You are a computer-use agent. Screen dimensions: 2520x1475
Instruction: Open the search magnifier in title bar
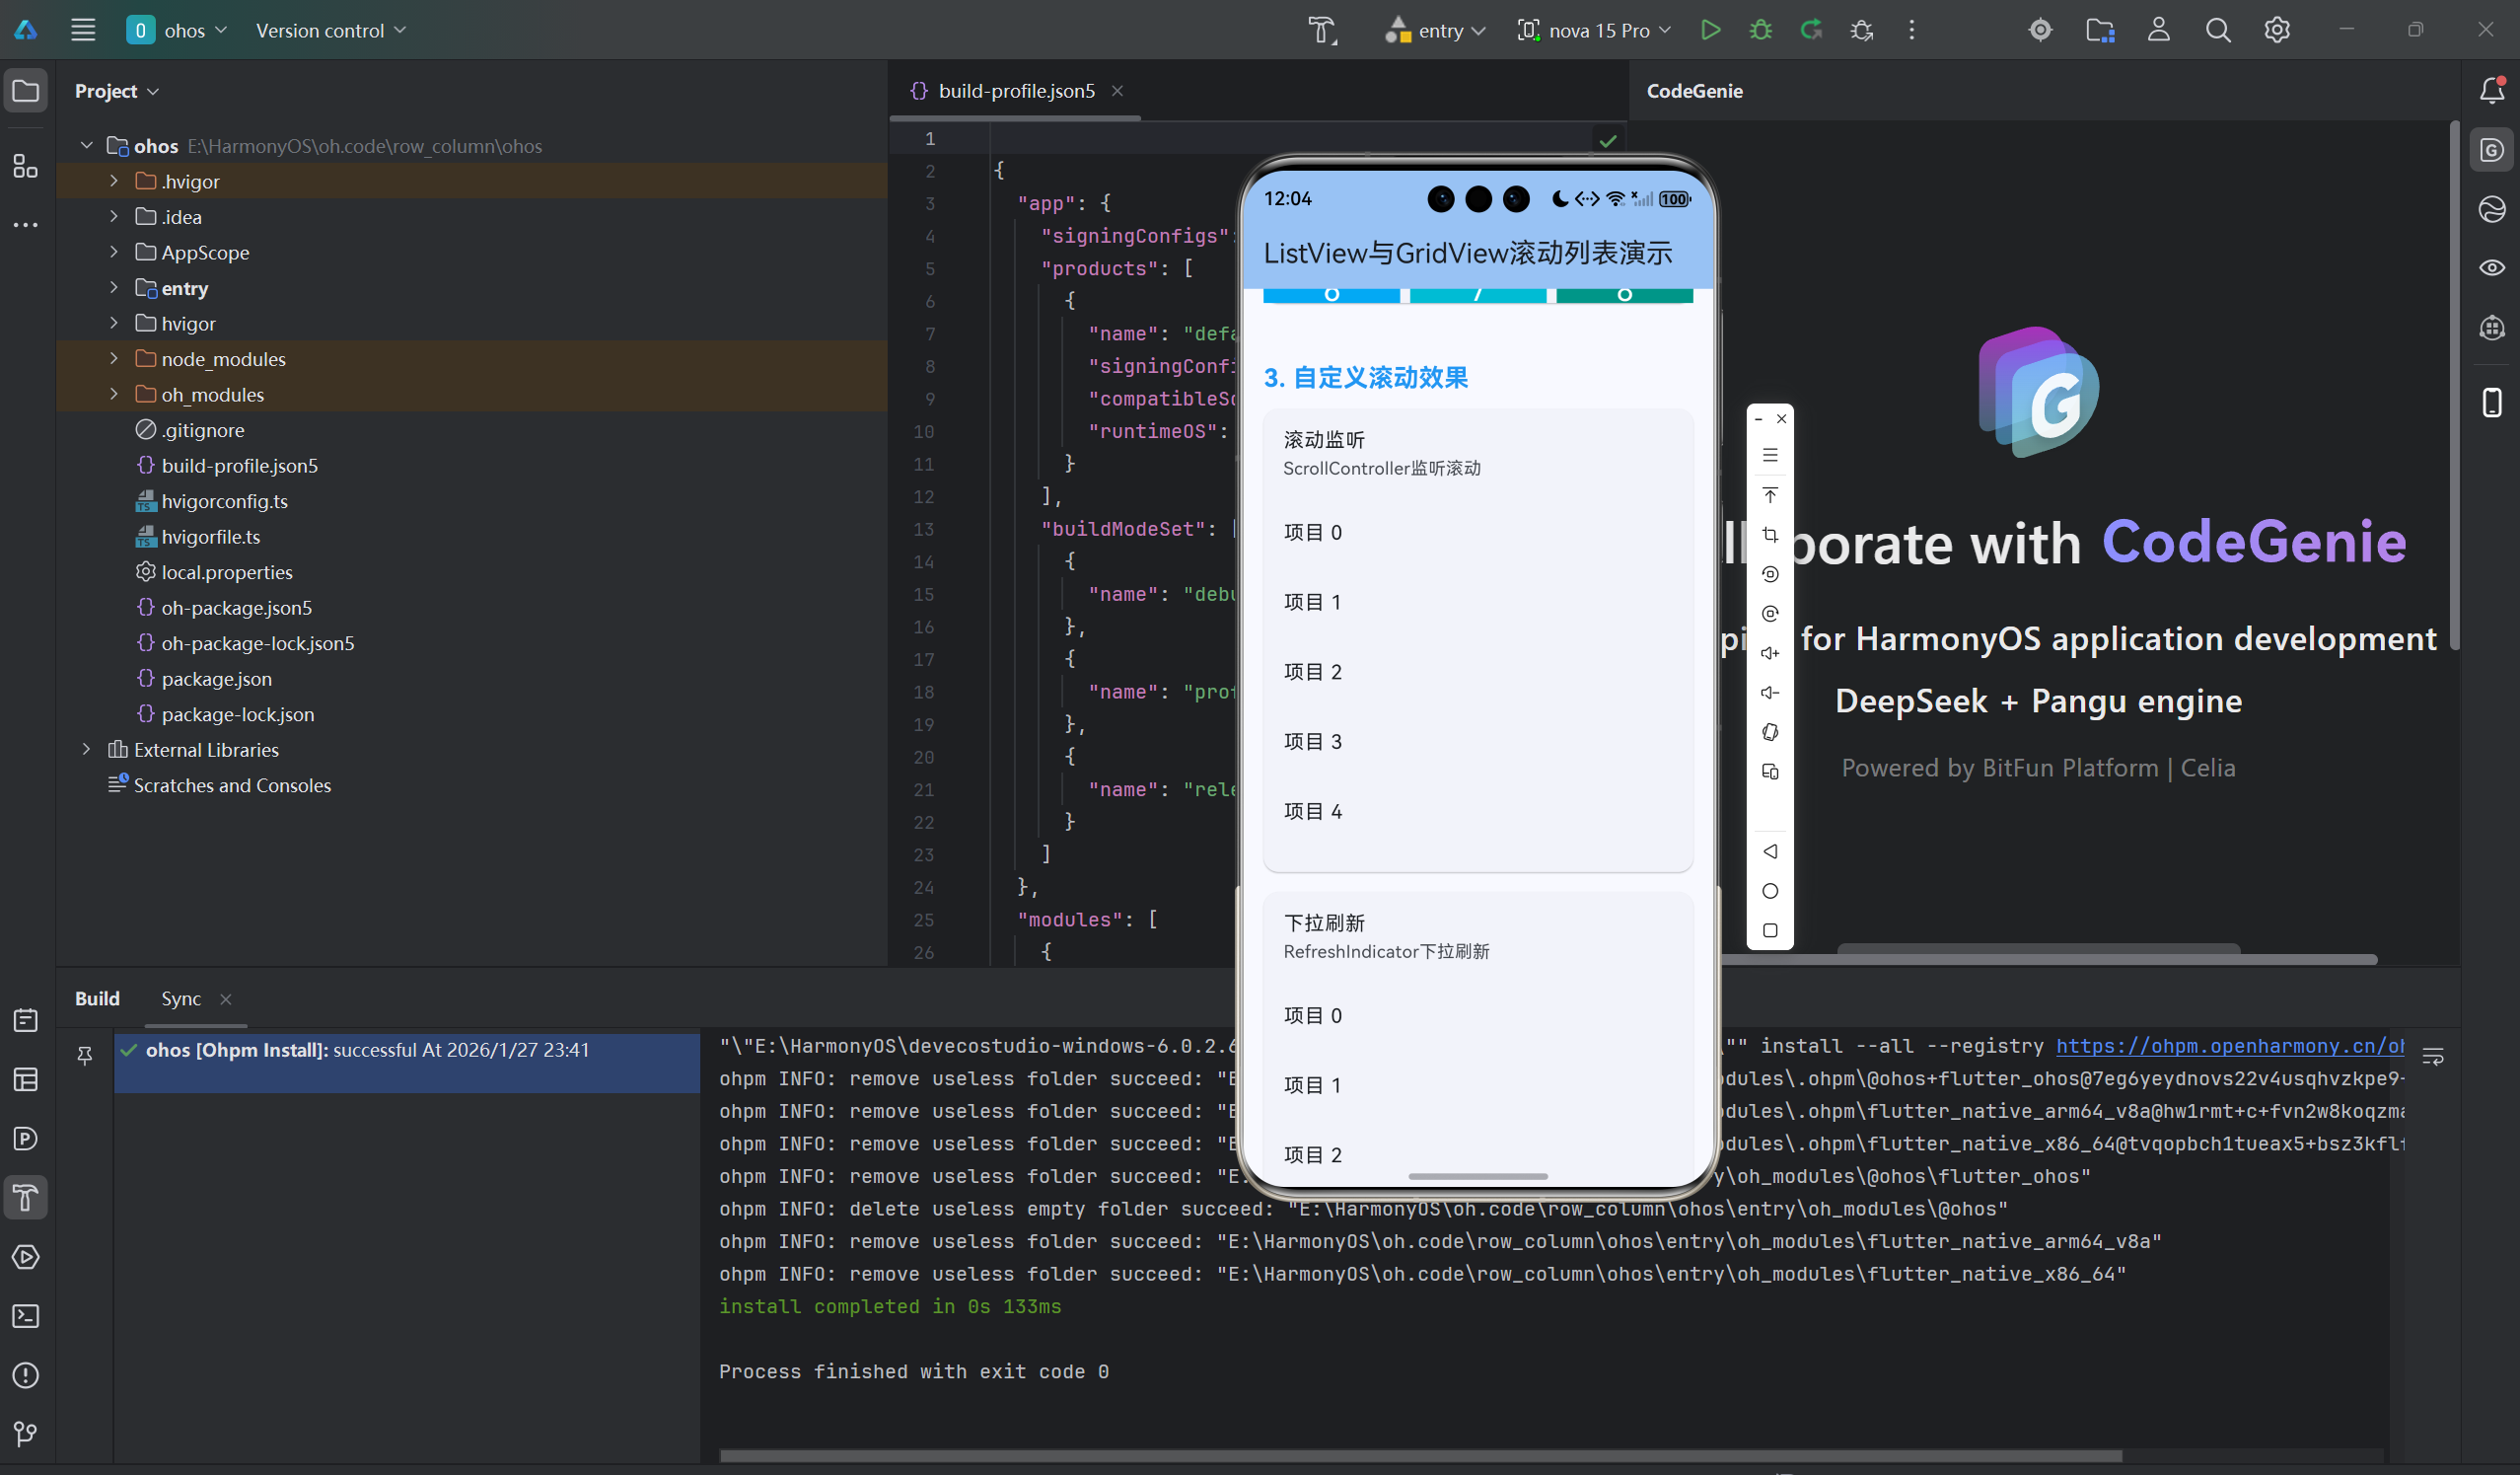coord(2217,30)
